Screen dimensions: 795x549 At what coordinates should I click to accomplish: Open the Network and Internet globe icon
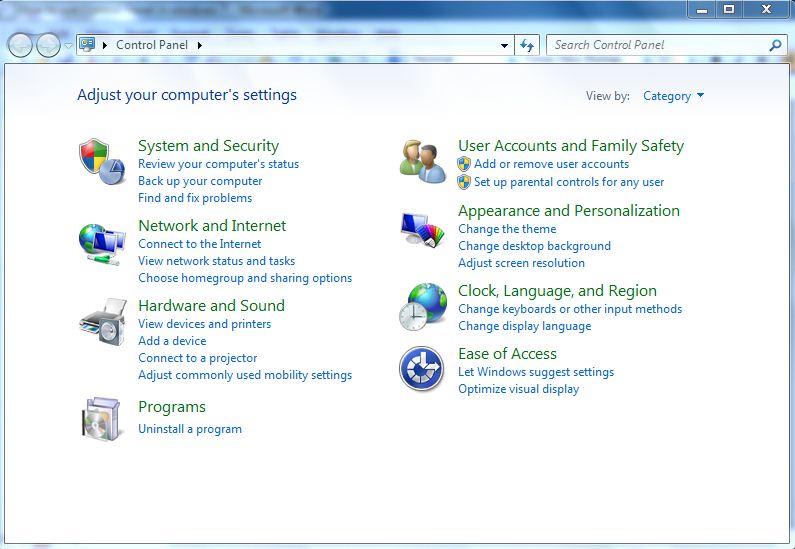[x=102, y=244]
